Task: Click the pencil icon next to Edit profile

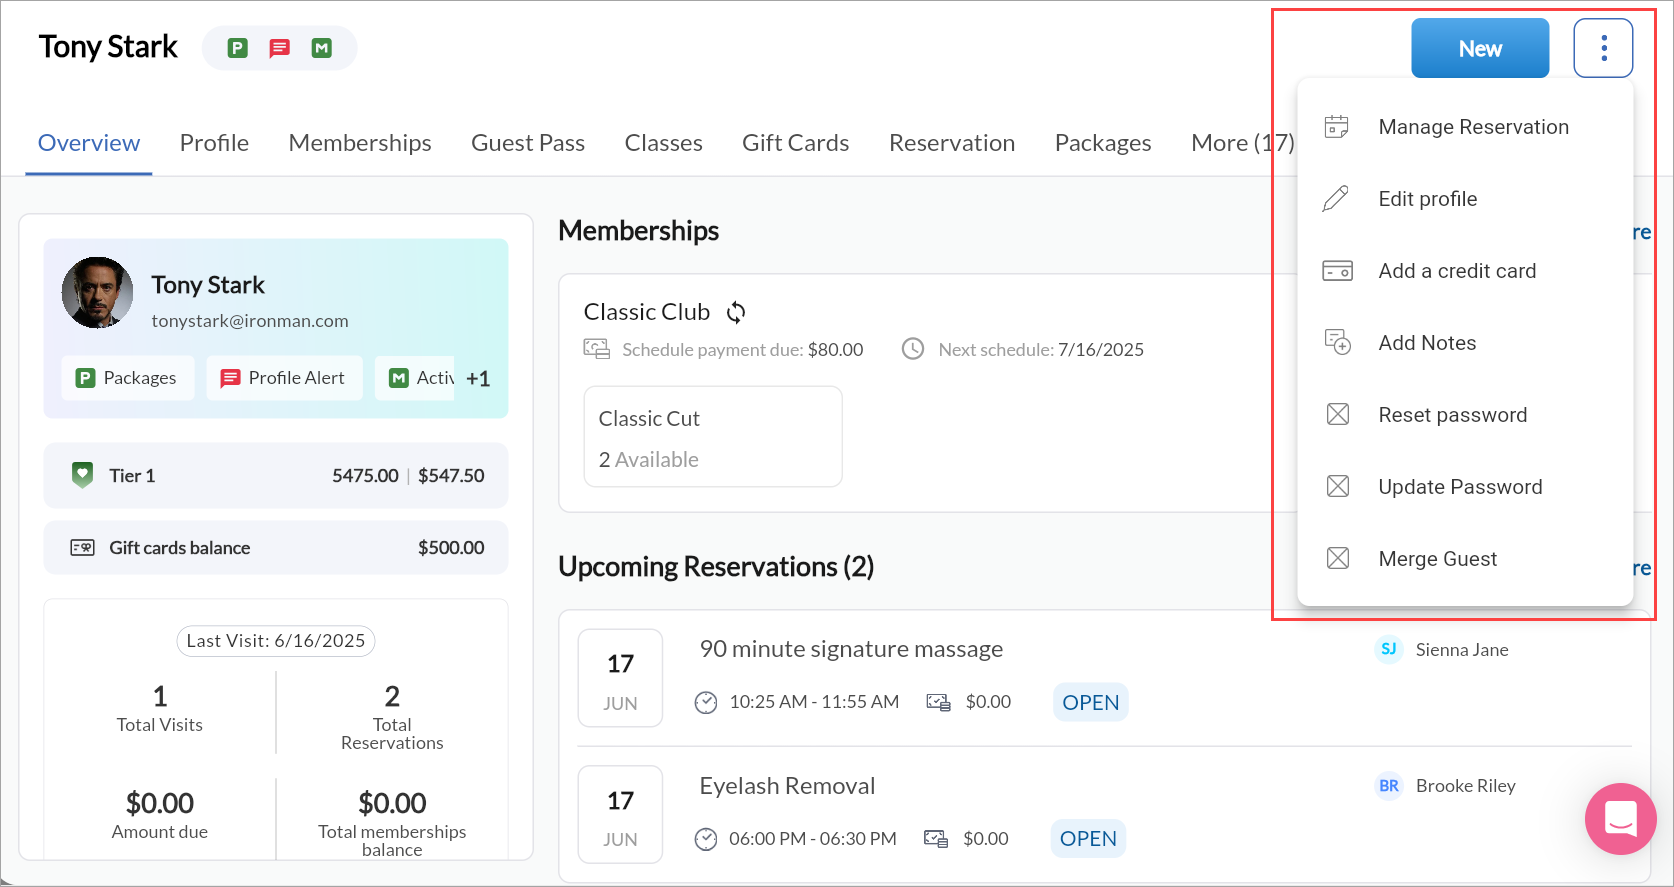Action: pyautogui.click(x=1336, y=199)
